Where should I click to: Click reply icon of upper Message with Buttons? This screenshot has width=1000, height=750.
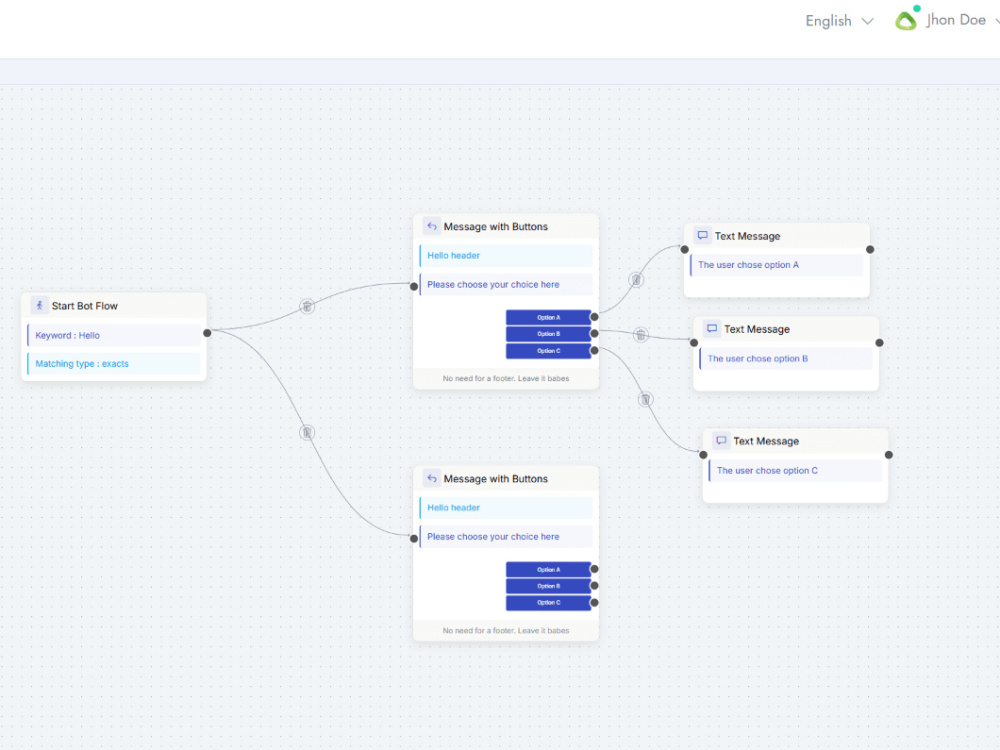tap(432, 226)
